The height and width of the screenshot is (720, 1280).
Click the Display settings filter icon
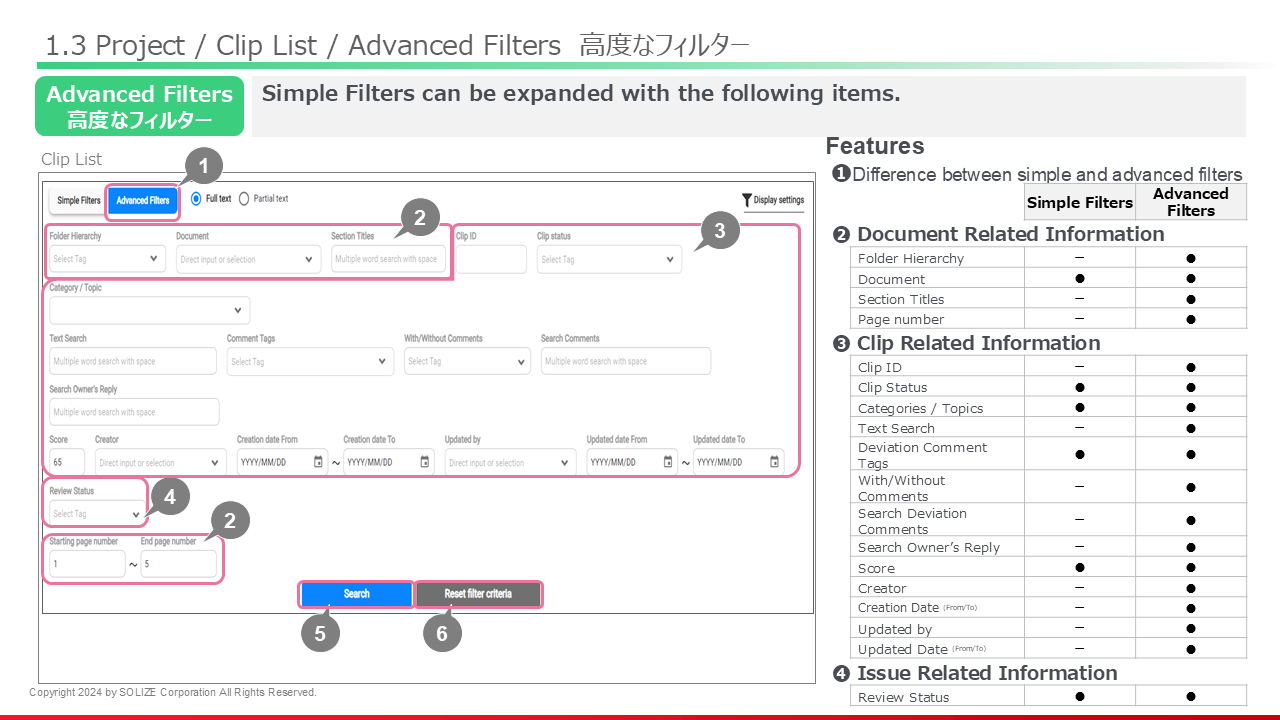tap(747, 200)
